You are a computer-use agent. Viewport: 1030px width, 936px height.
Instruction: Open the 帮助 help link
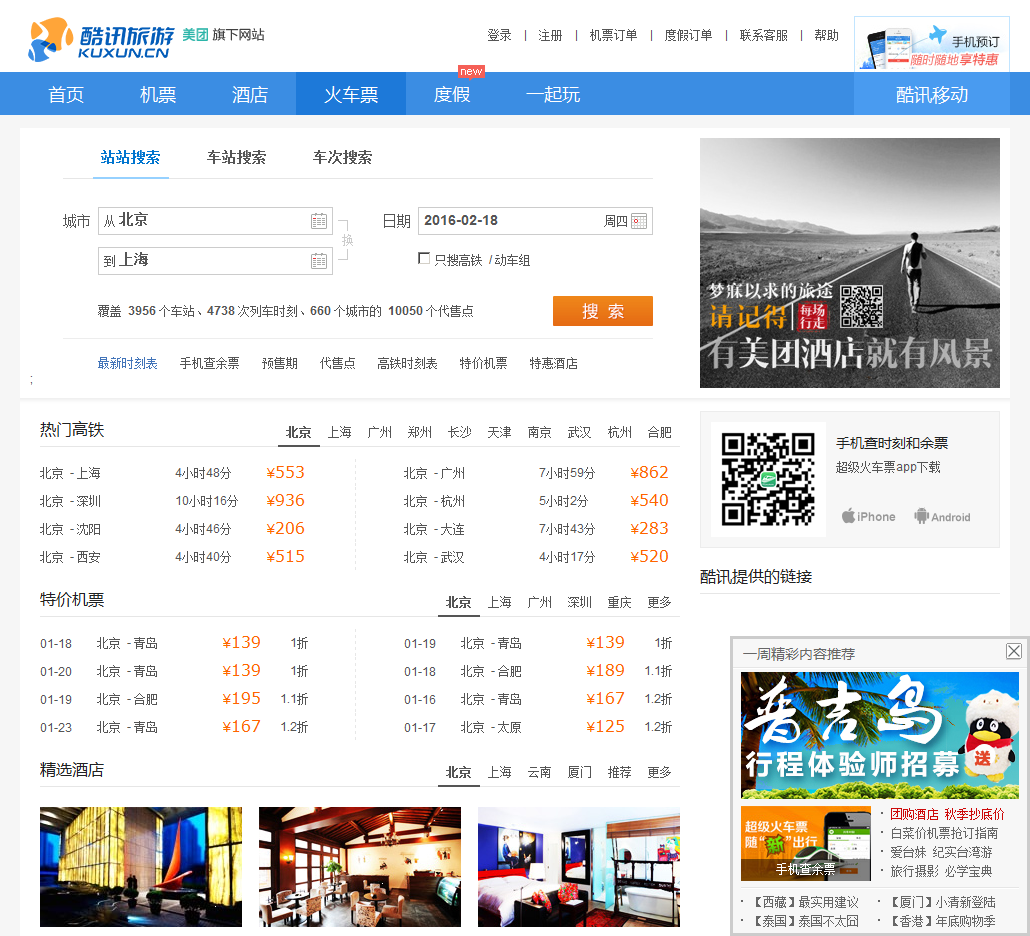tap(826, 35)
